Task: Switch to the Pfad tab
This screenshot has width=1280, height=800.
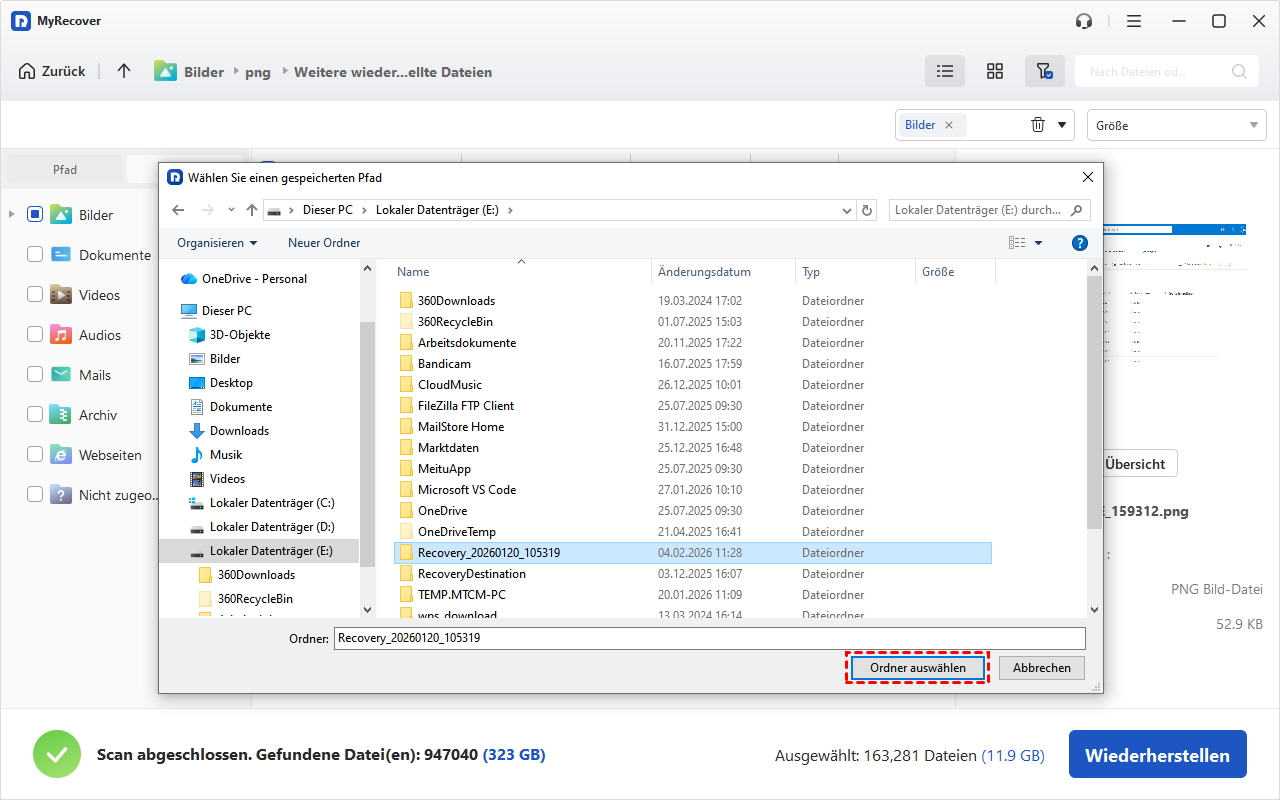Action: click(x=65, y=170)
